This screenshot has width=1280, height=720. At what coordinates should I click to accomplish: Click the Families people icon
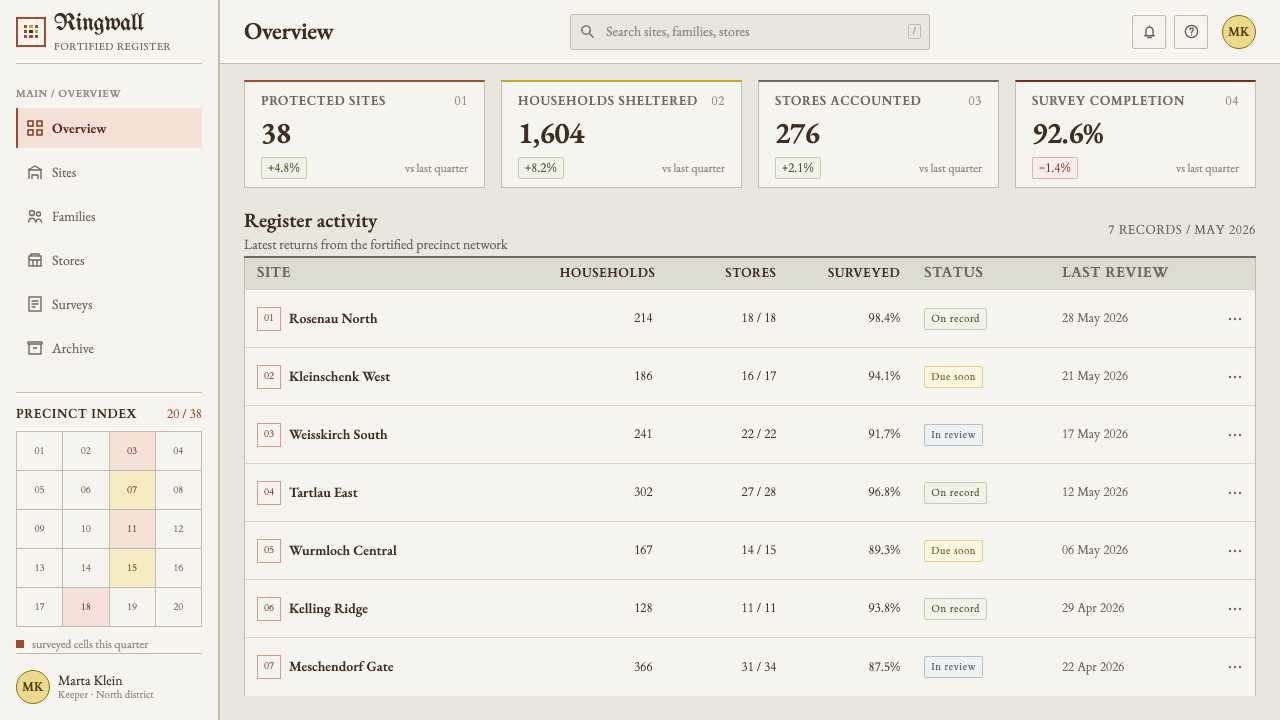(35, 217)
